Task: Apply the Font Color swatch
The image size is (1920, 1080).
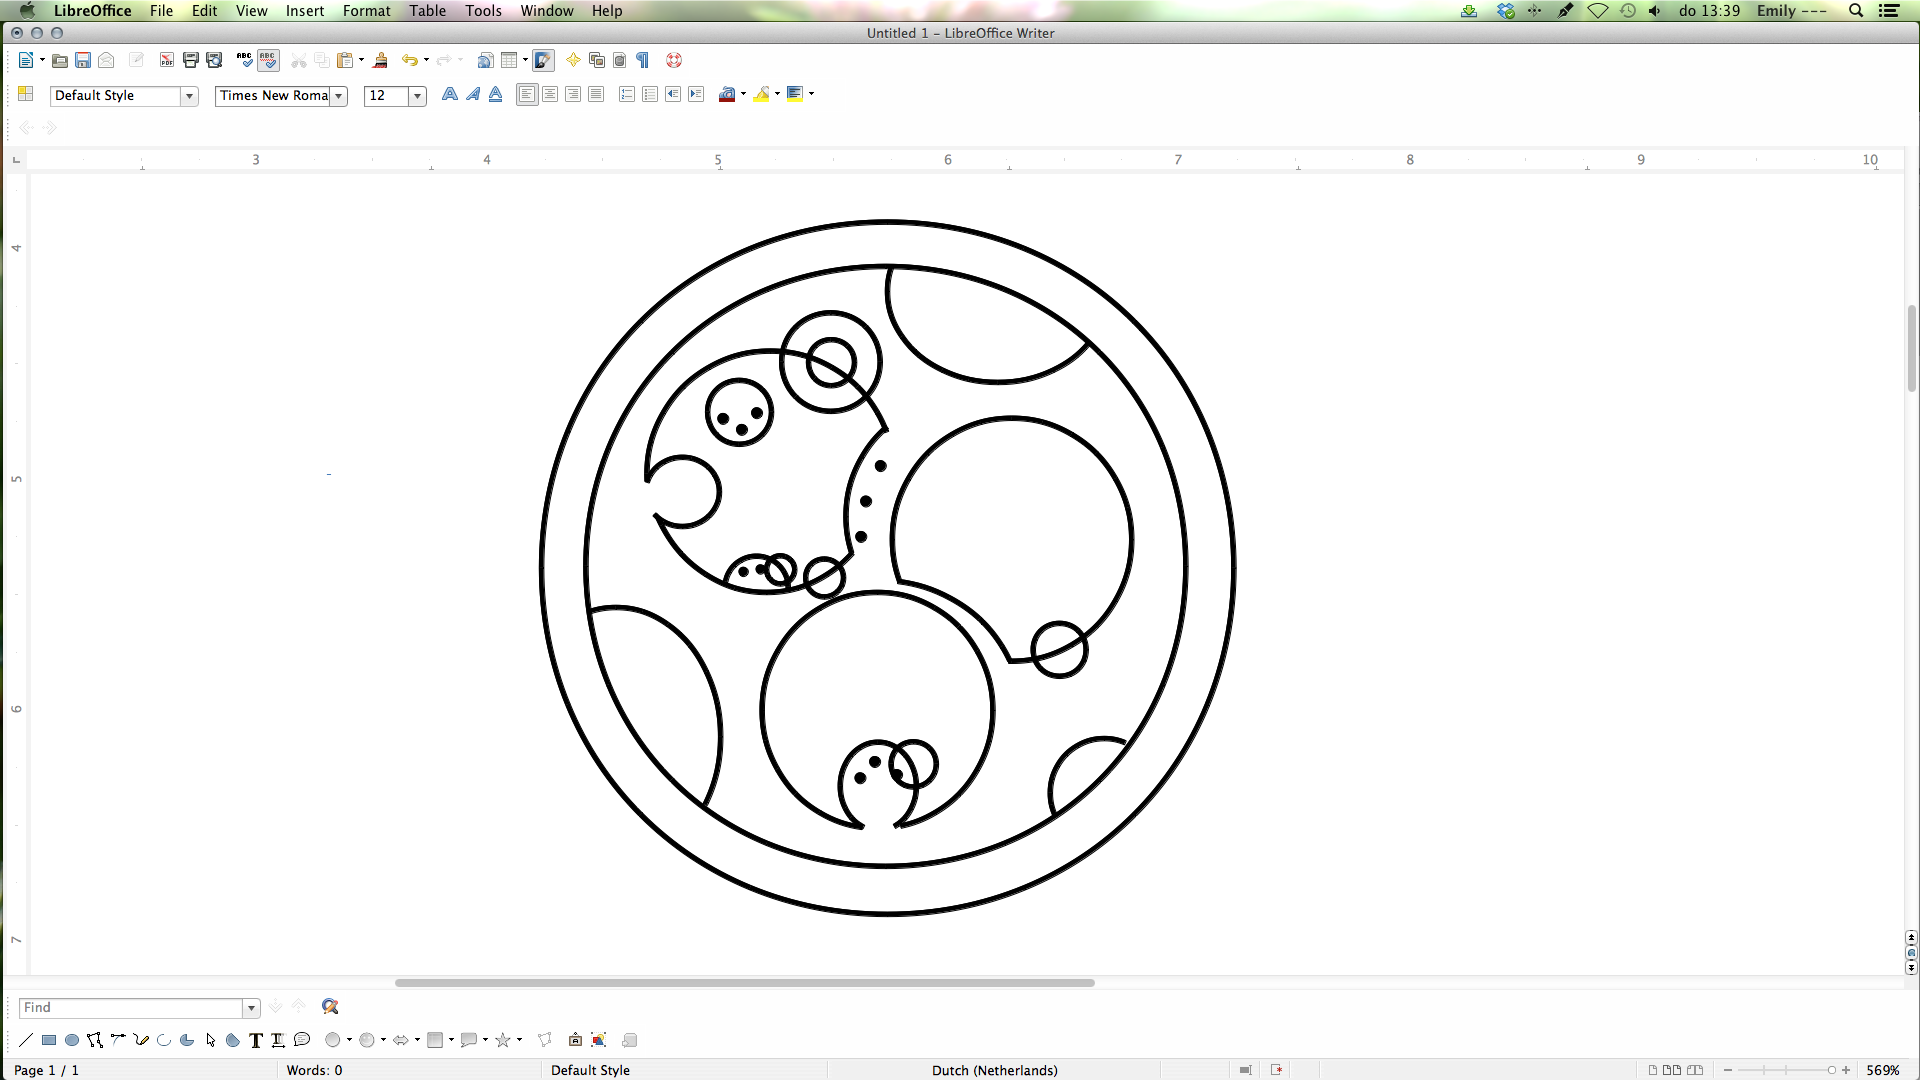Action: click(x=727, y=94)
